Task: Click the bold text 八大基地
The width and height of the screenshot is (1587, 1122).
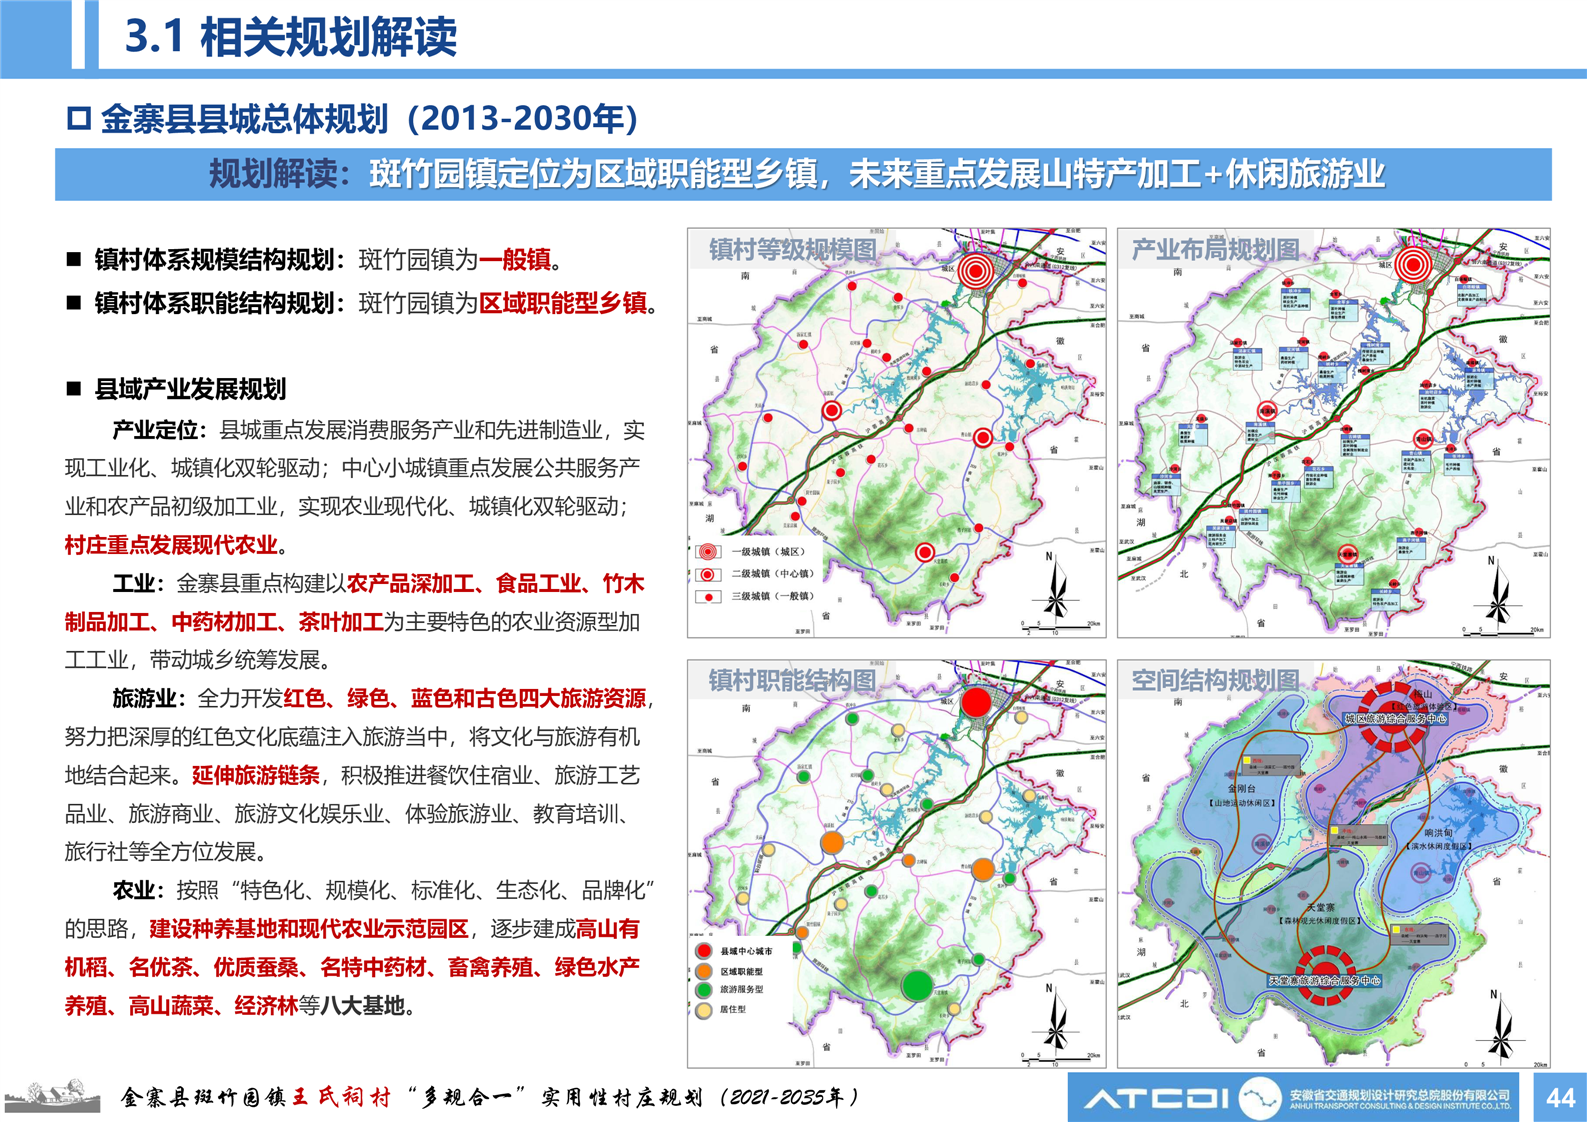Action: [362, 1006]
